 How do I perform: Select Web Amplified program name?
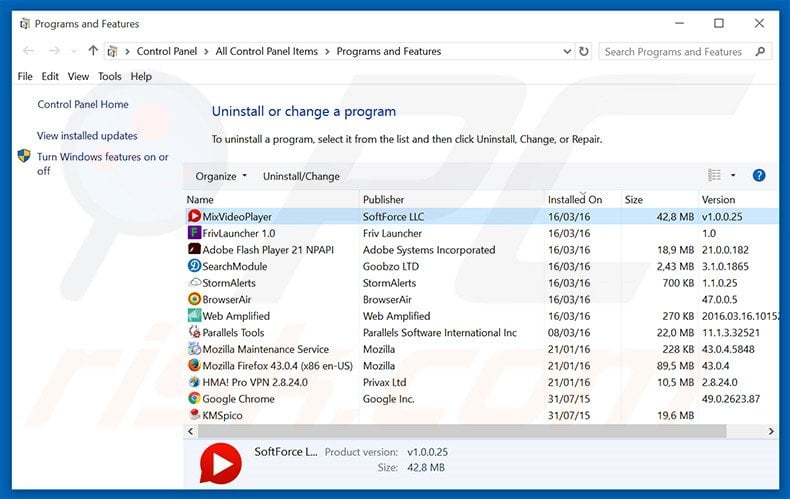point(236,316)
